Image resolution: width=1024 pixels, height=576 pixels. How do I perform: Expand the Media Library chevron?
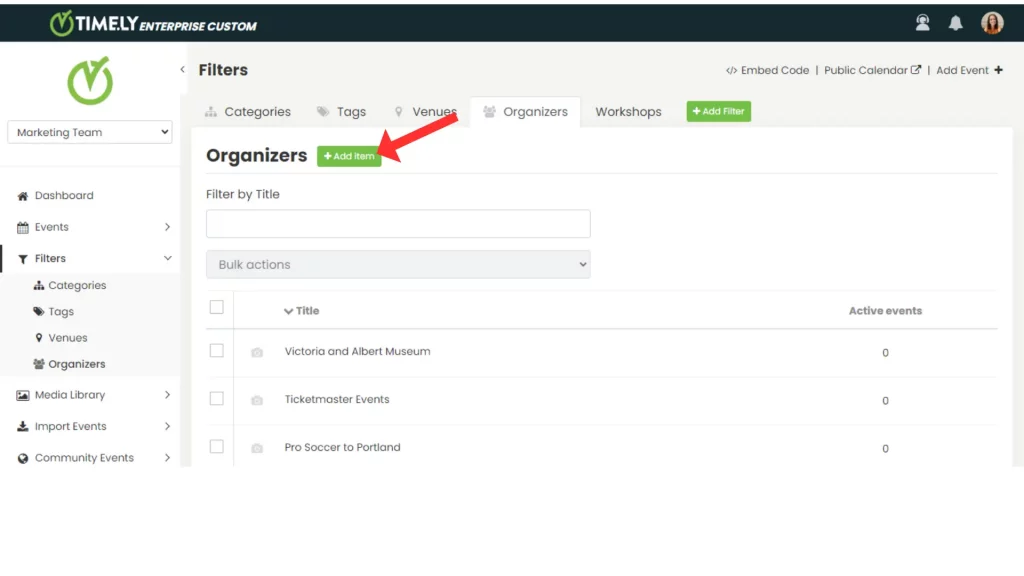coord(167,395)
